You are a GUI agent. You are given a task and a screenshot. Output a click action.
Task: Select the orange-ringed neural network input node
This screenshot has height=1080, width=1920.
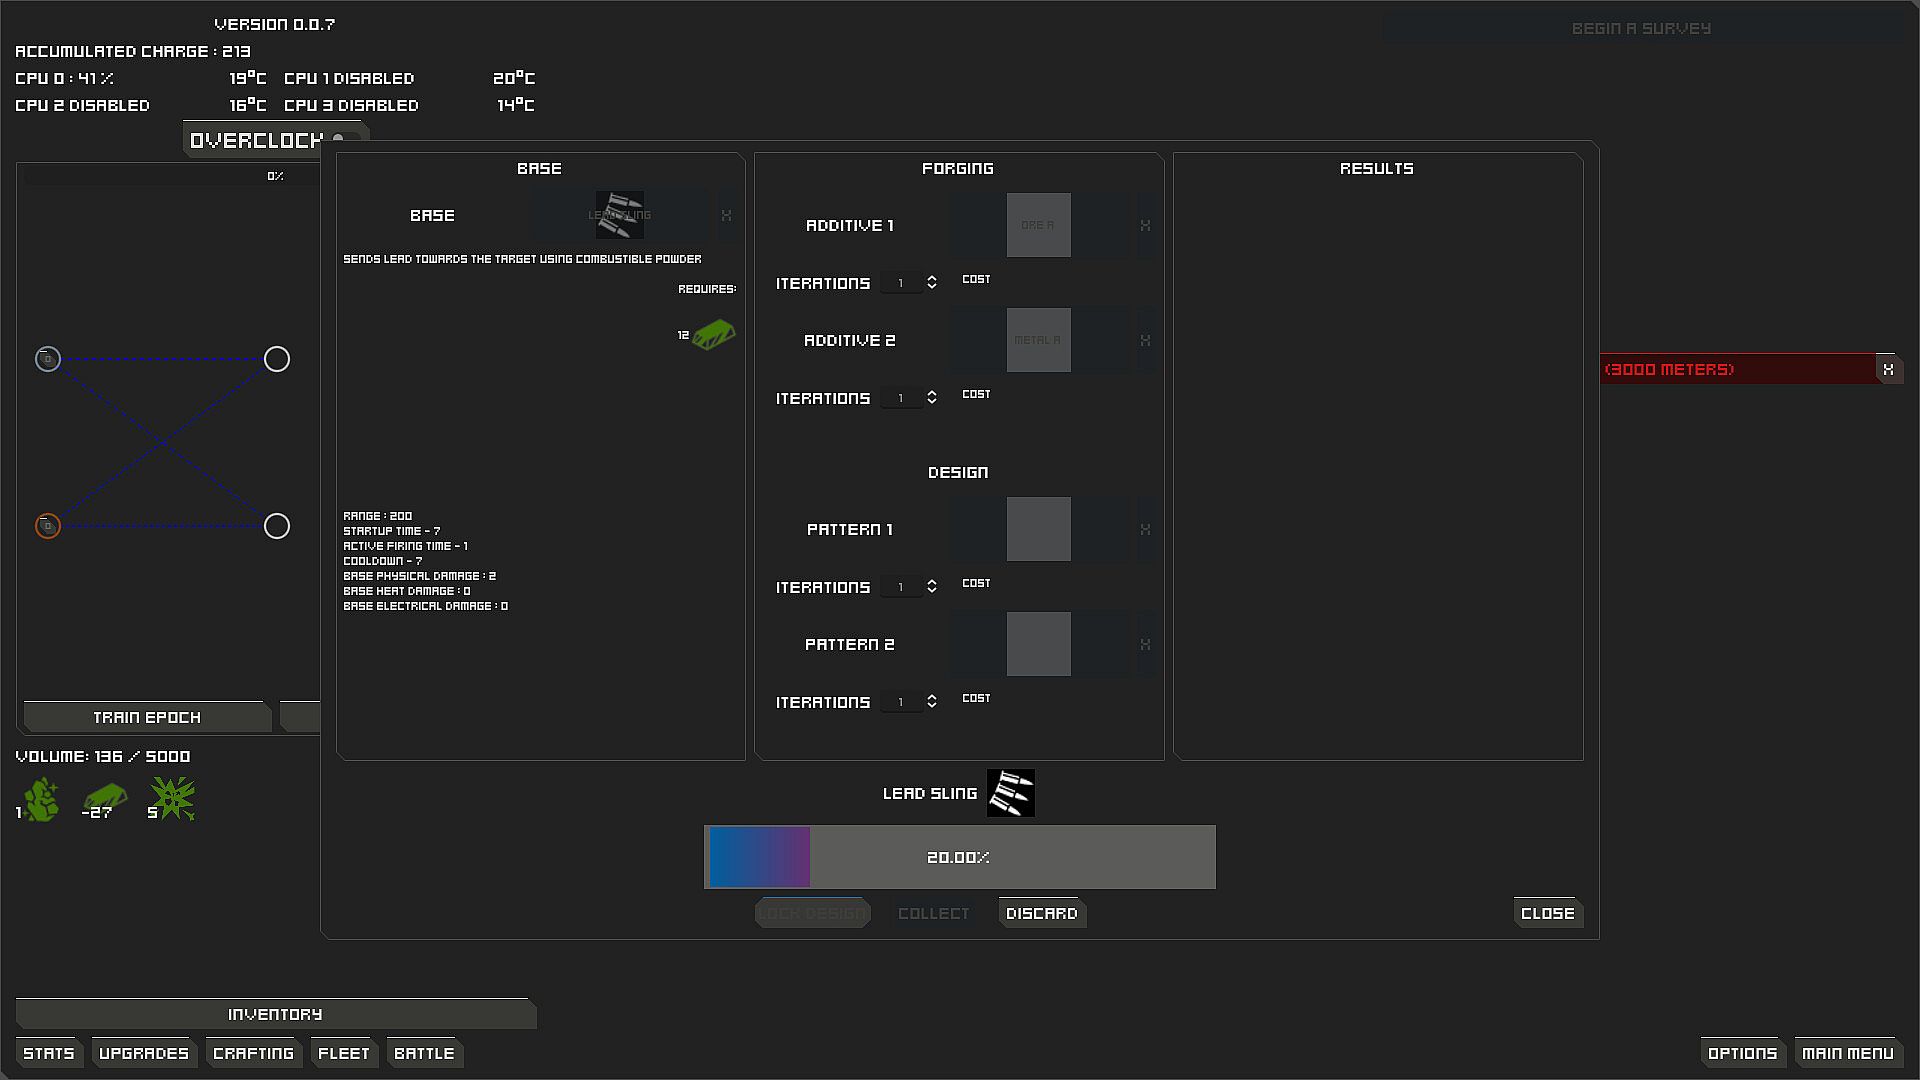click(x=48, y=526)
